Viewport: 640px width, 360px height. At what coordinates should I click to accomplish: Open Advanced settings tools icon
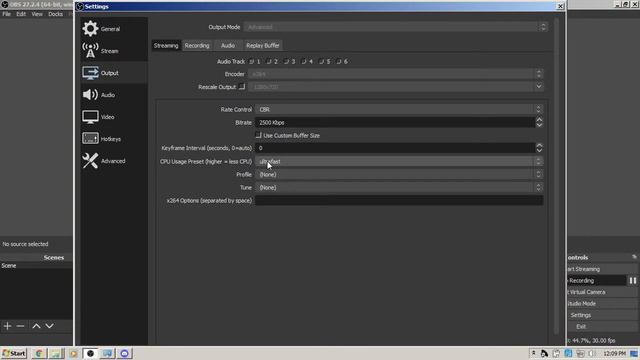[90, 161]
